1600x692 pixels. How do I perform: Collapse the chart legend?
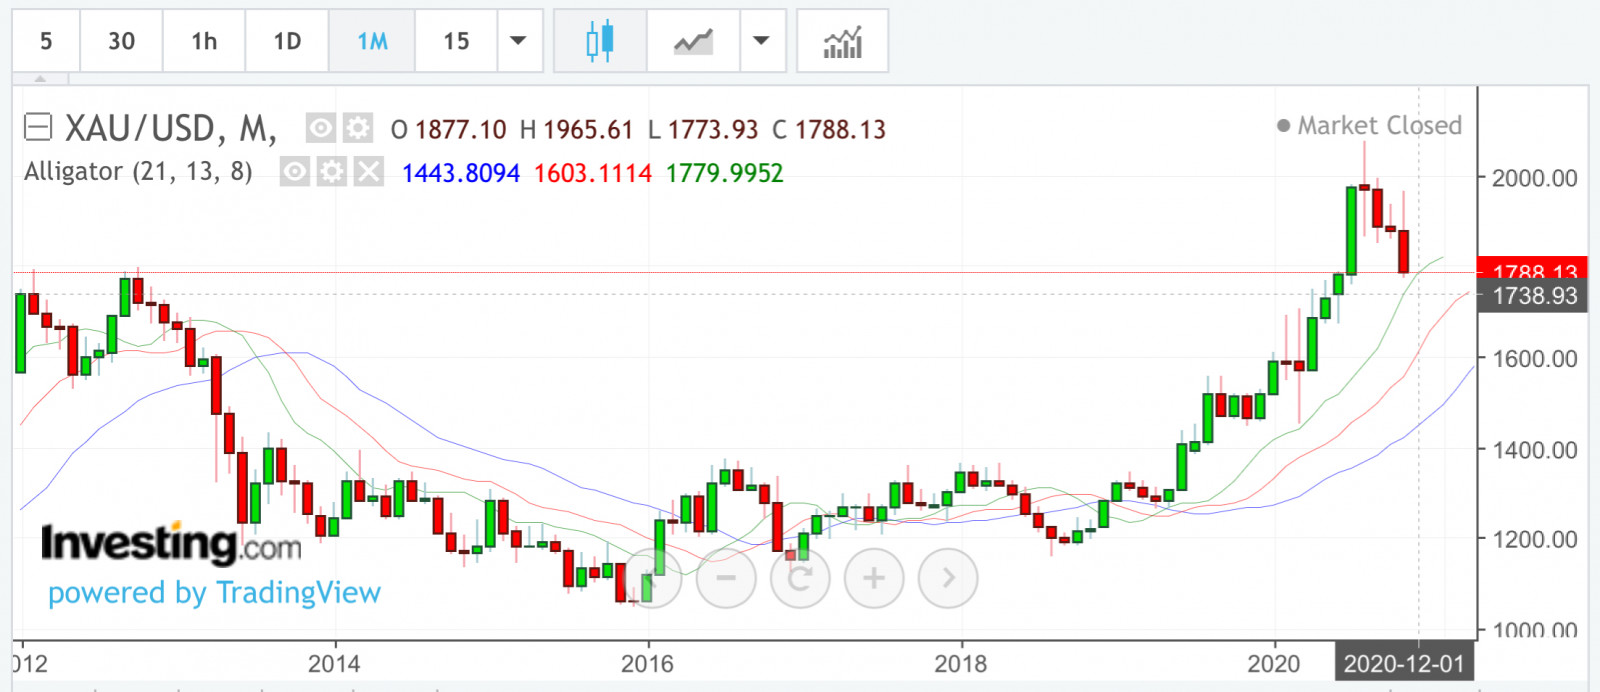(38, 127)
